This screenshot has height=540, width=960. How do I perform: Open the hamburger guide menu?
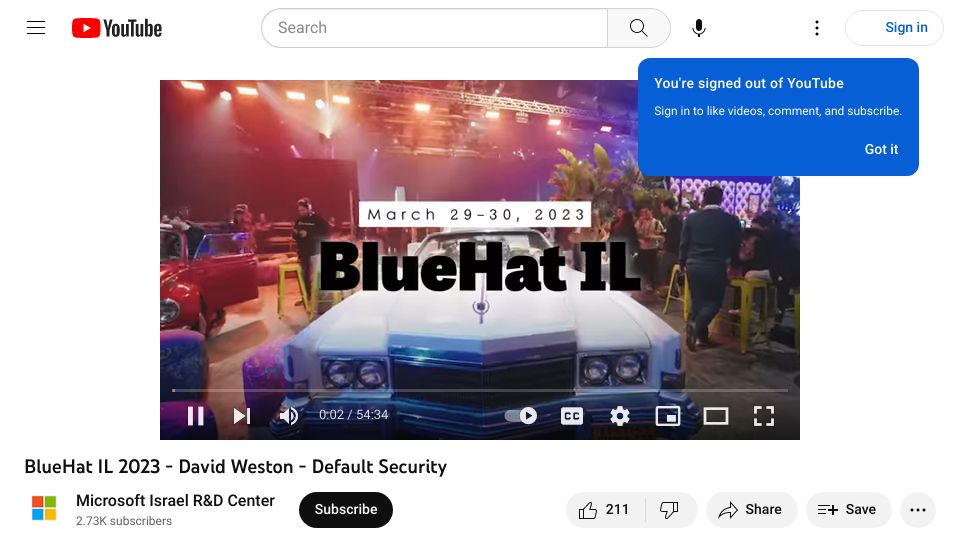click(36, 28)
